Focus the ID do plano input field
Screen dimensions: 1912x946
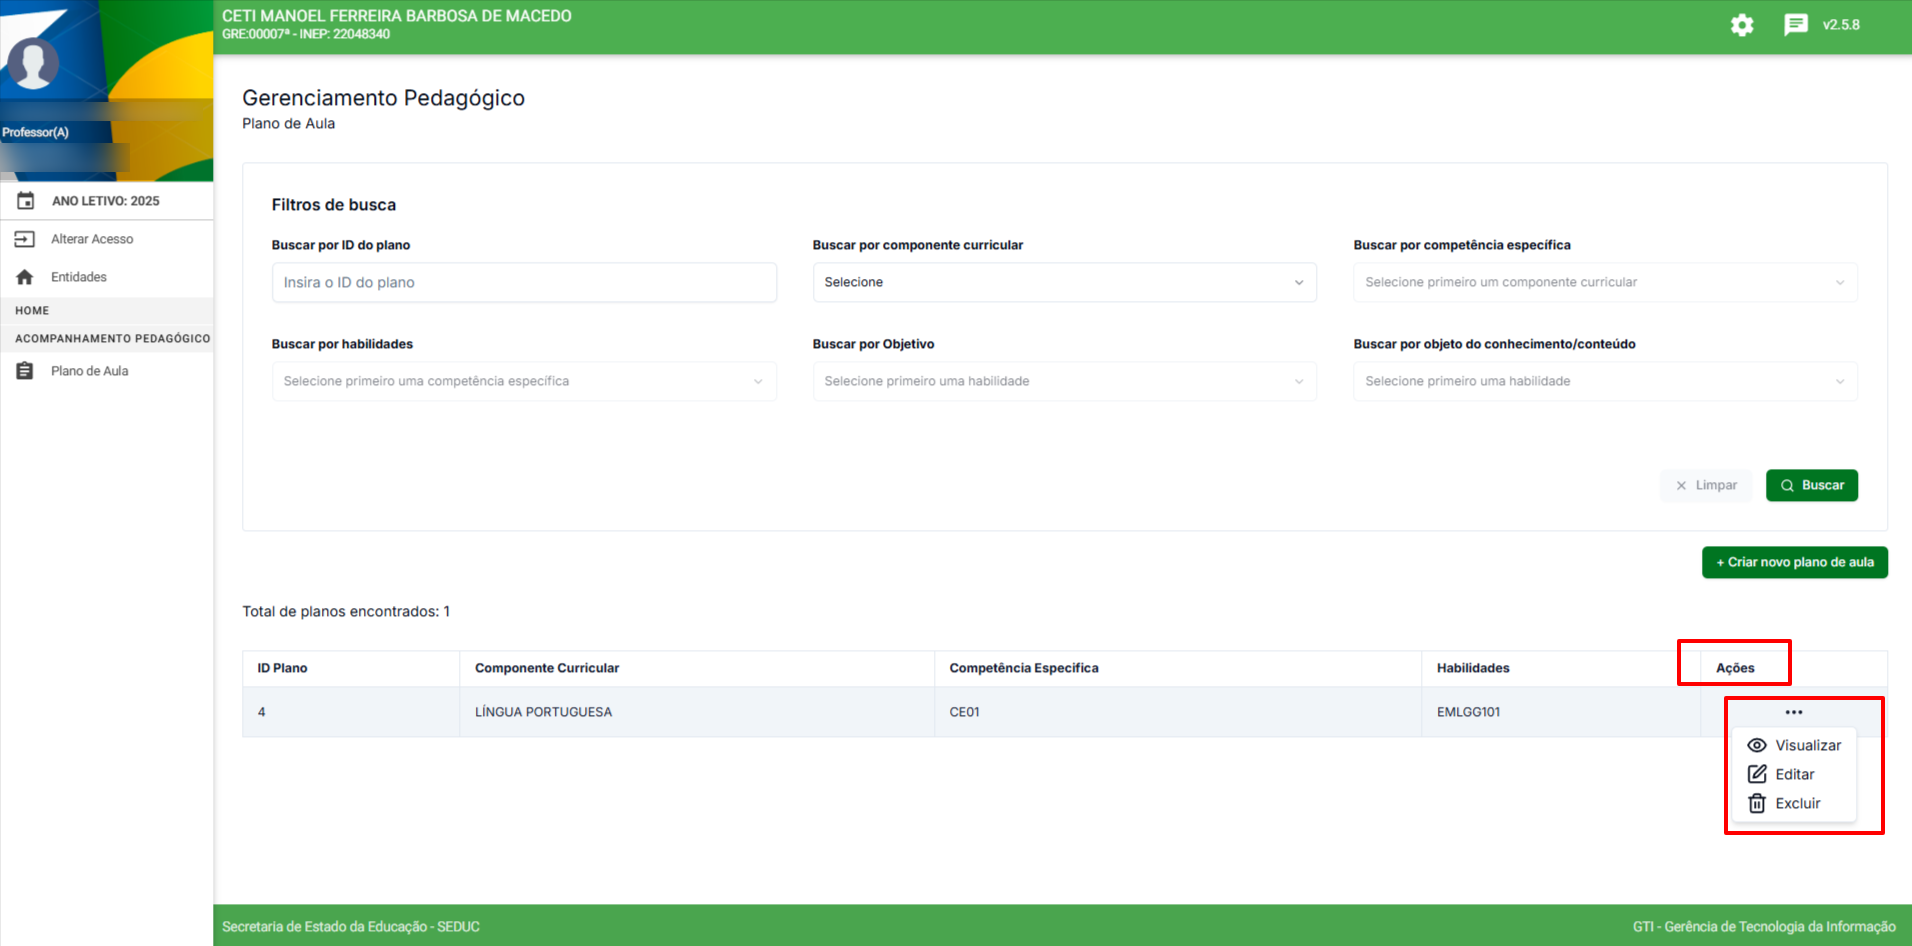coord(523,282)
